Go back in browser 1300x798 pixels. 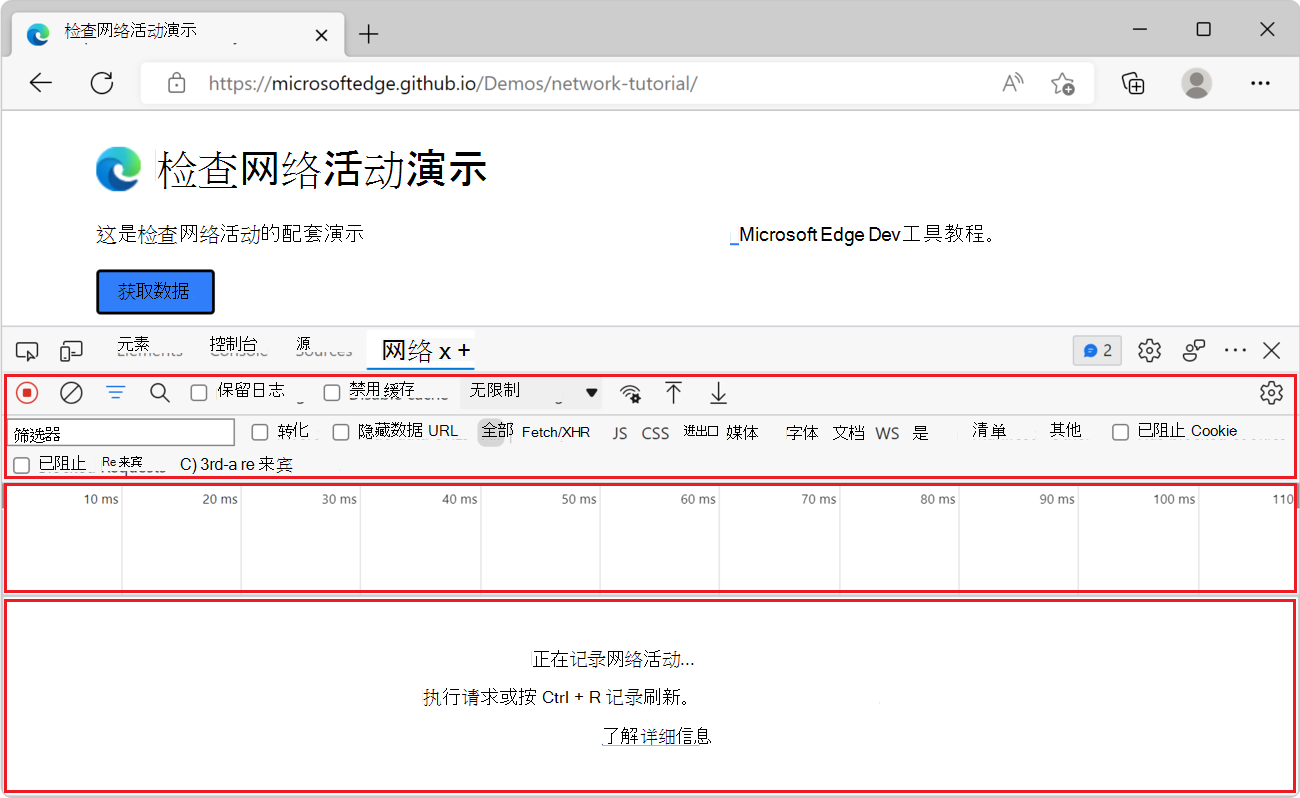point(41,84)
